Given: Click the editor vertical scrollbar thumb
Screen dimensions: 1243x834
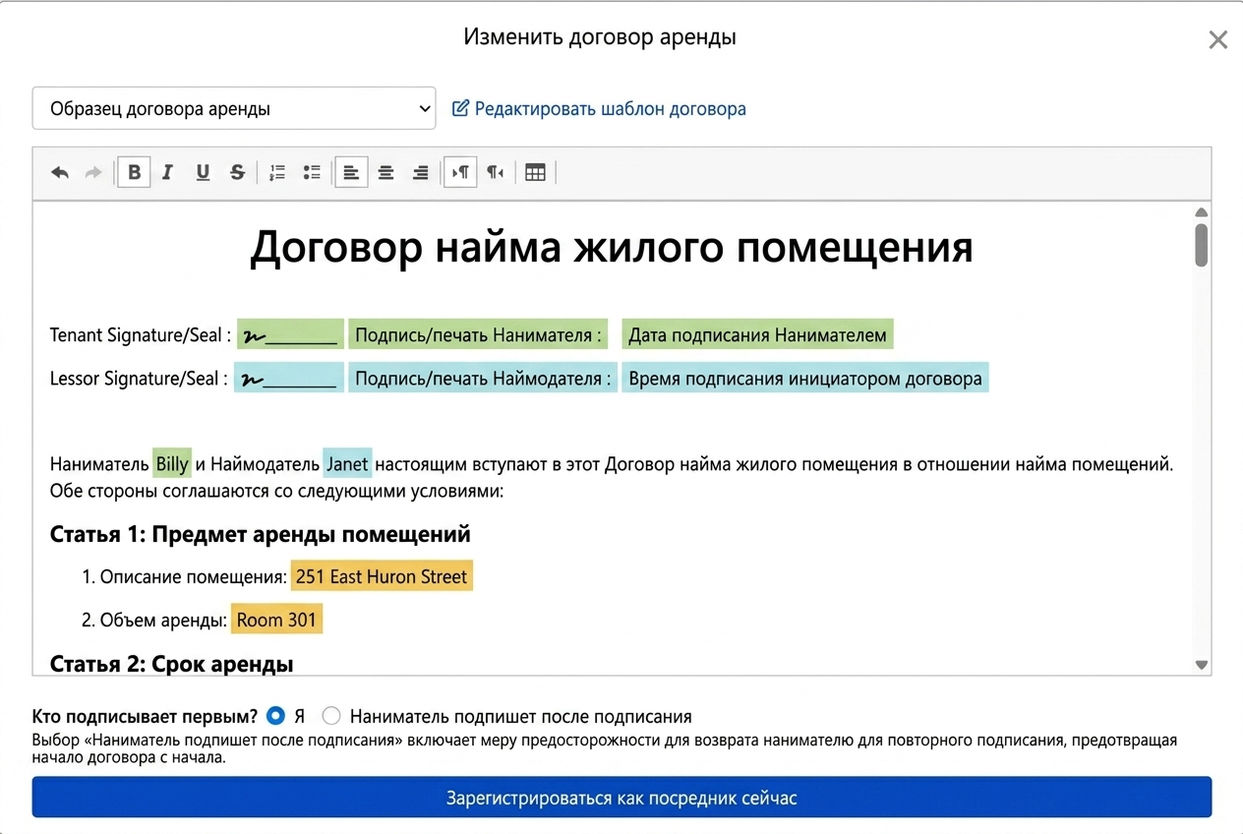Looking at the screenshot, I should pos(1201,245).
